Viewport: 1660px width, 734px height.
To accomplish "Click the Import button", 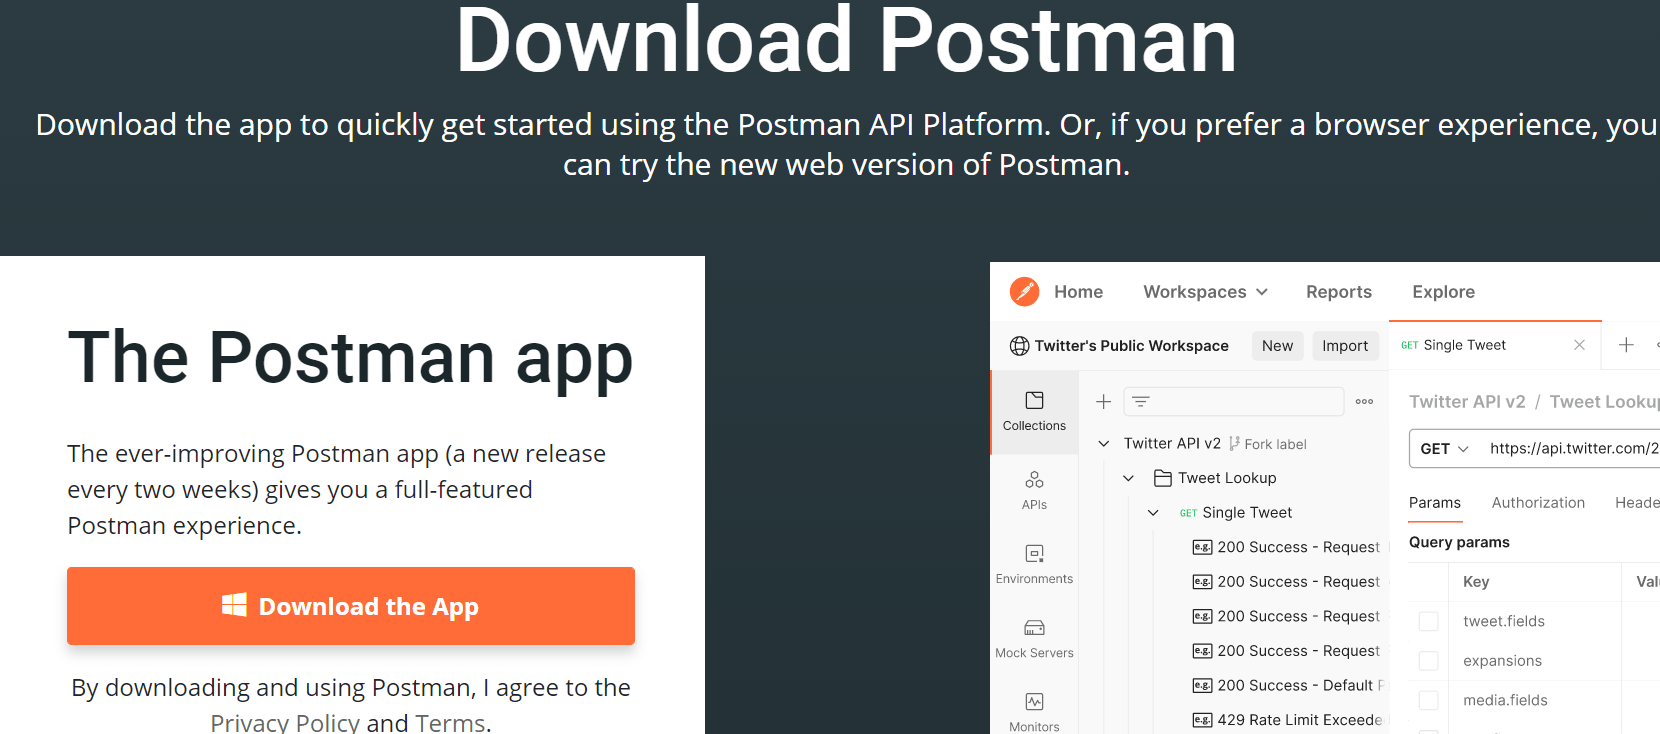I will [1345, 346].
